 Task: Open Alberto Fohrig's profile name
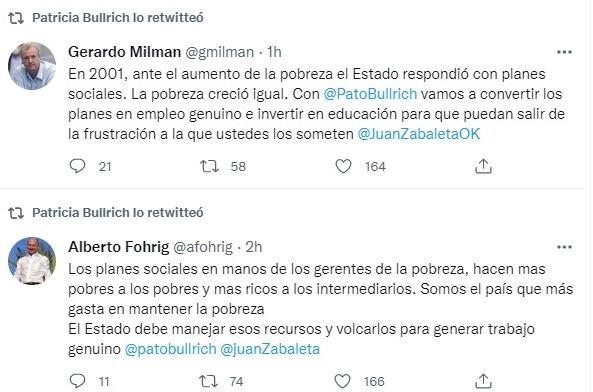click(x=119, y=247)
